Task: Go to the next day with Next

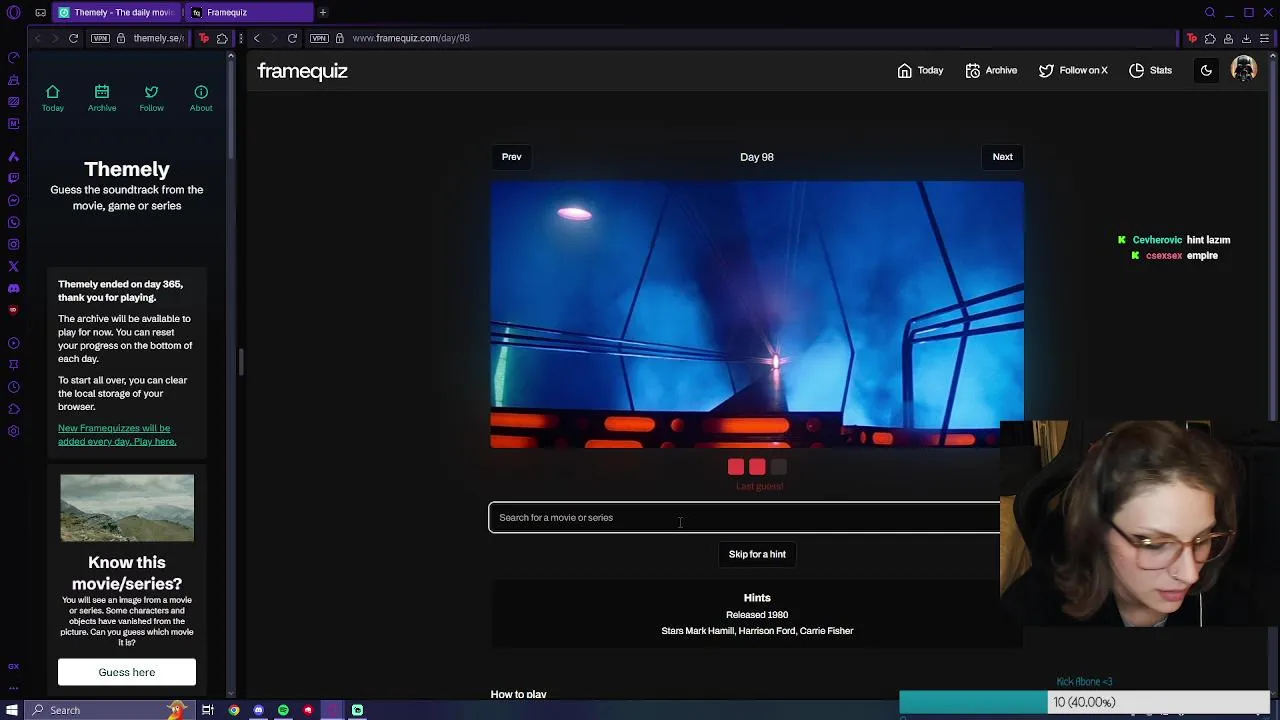Action: pyautogui.click(x=1002, y=157)
